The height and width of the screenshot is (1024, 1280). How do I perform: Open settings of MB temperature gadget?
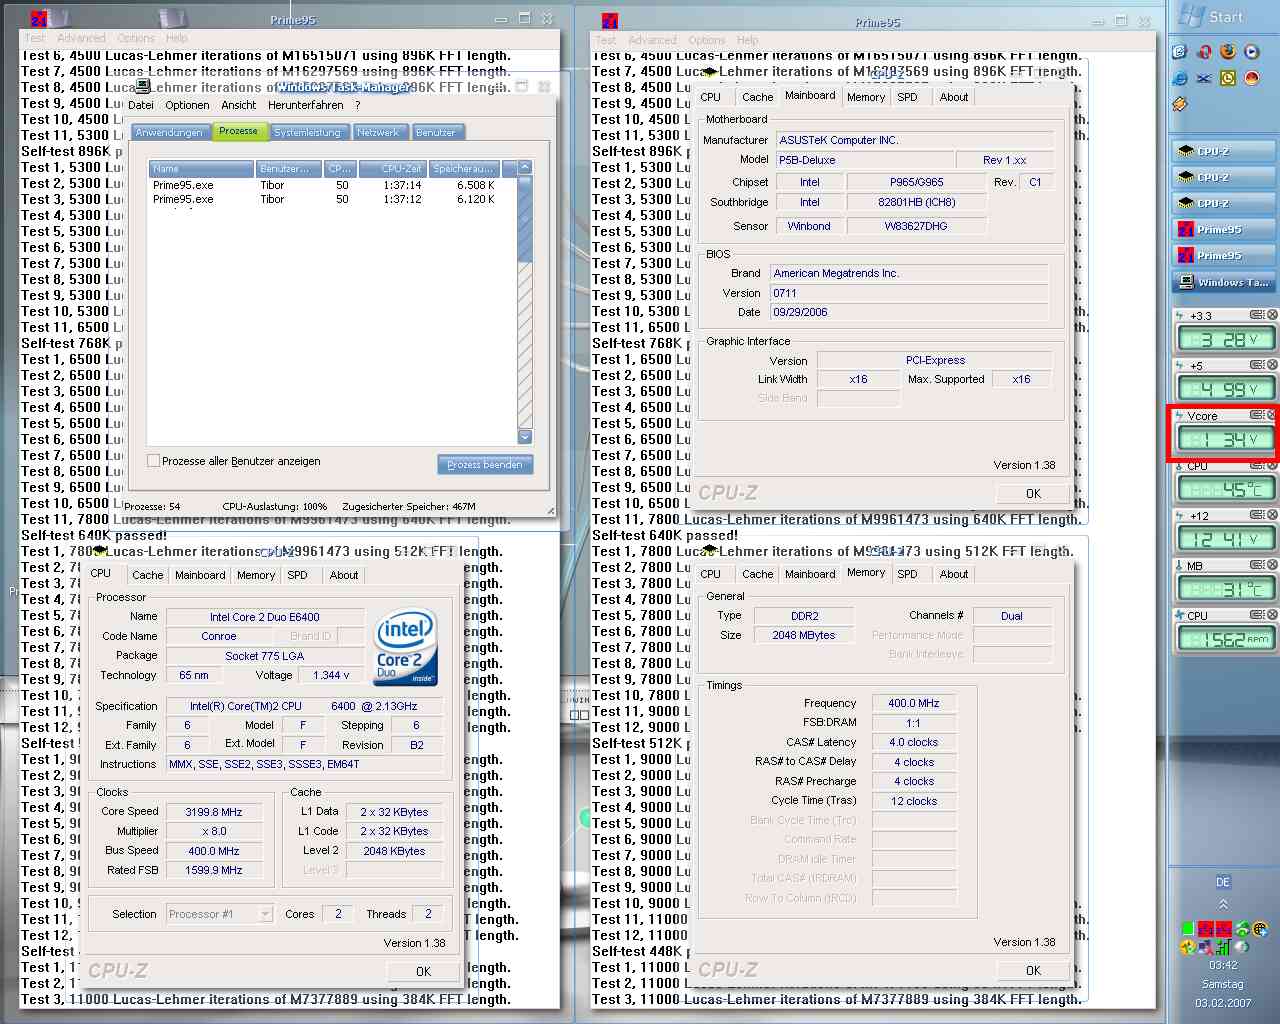coord(1258,565)
